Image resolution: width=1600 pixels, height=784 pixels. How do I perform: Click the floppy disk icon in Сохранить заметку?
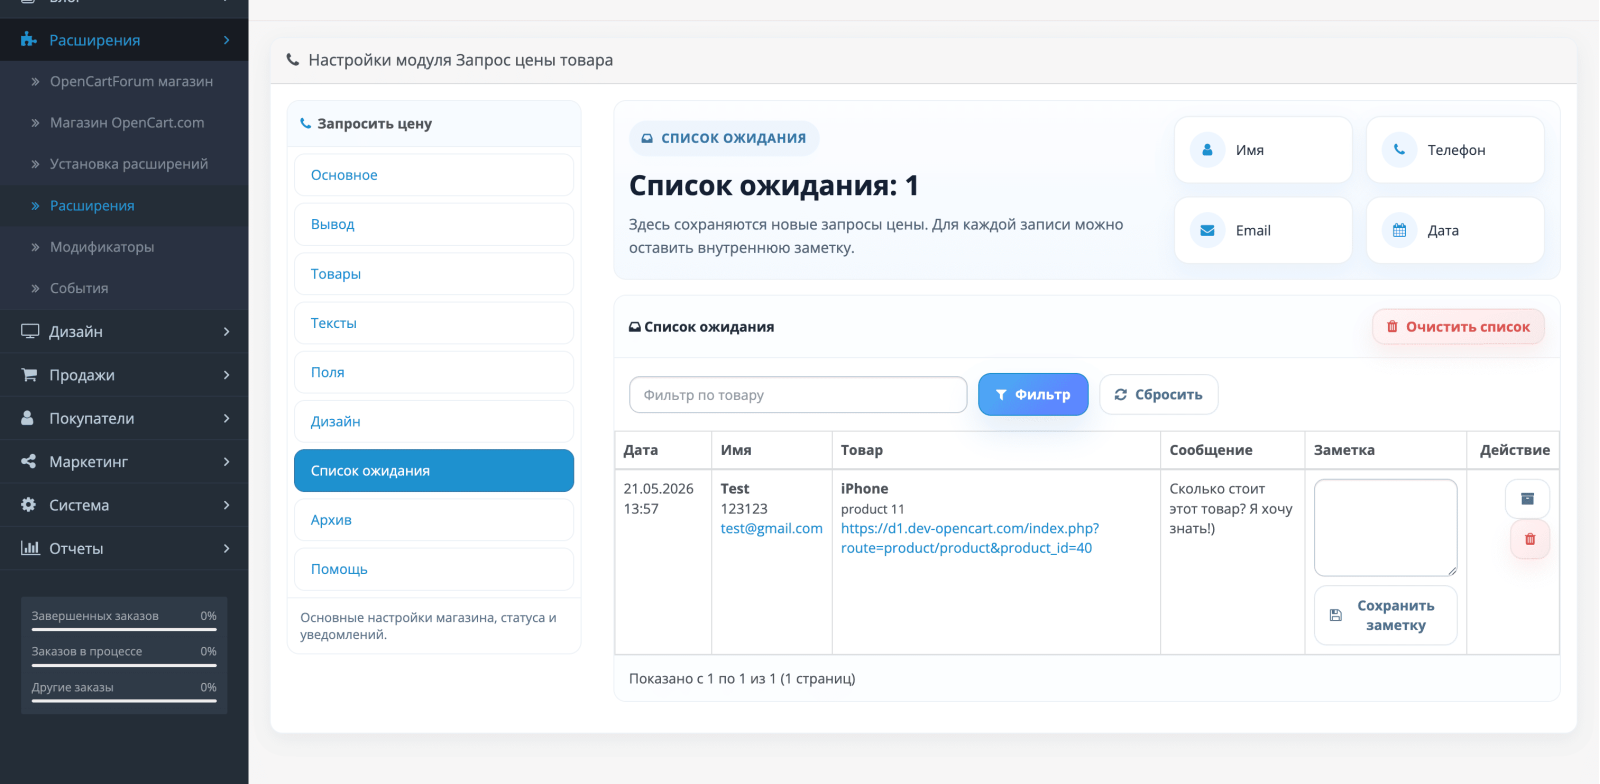pos(1335,616)
